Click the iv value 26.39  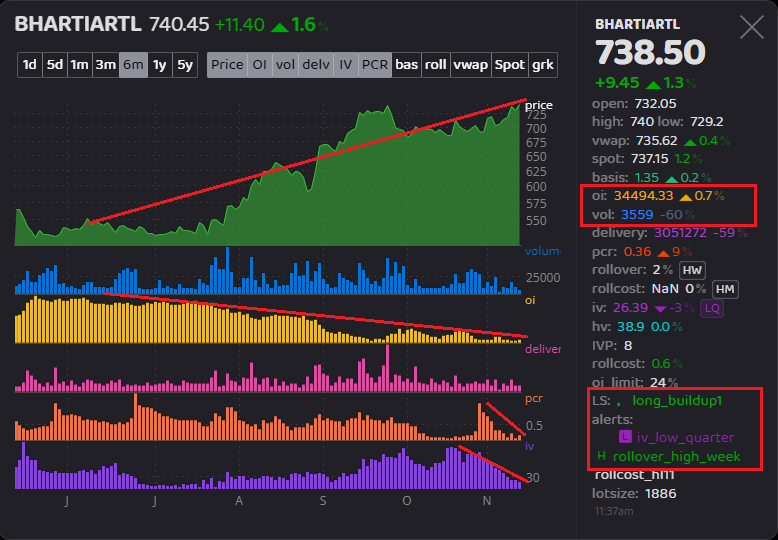tap(630, 308)
